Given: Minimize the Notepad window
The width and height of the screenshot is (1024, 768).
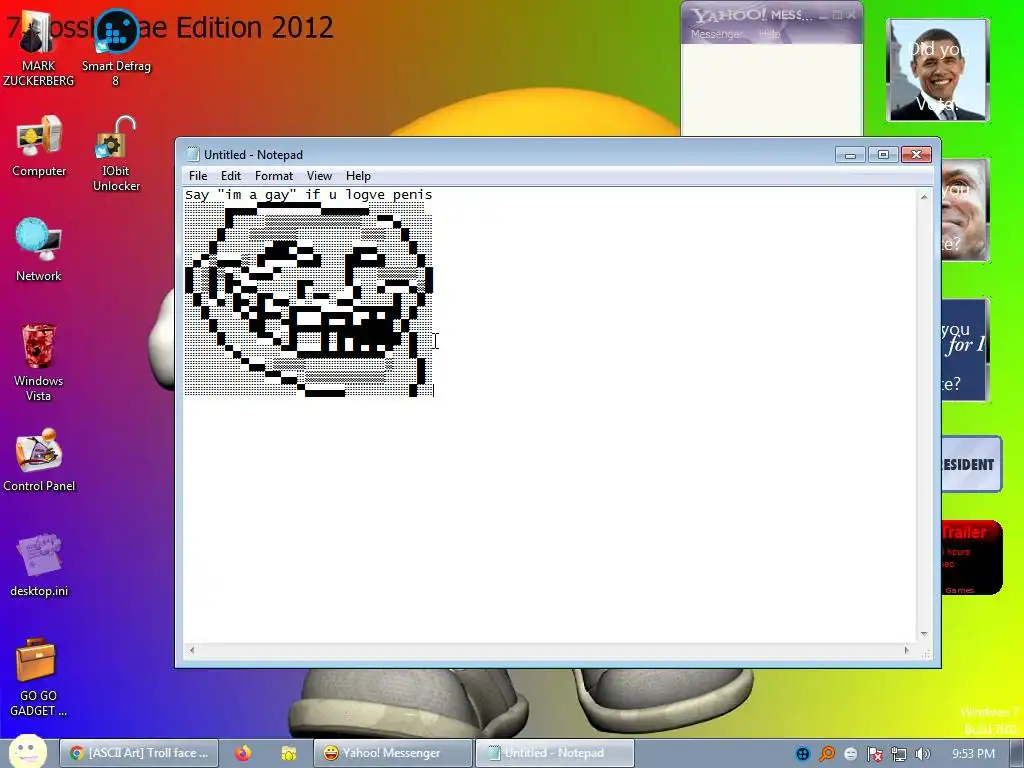Looking at the screenshot, I should (850, 155).
